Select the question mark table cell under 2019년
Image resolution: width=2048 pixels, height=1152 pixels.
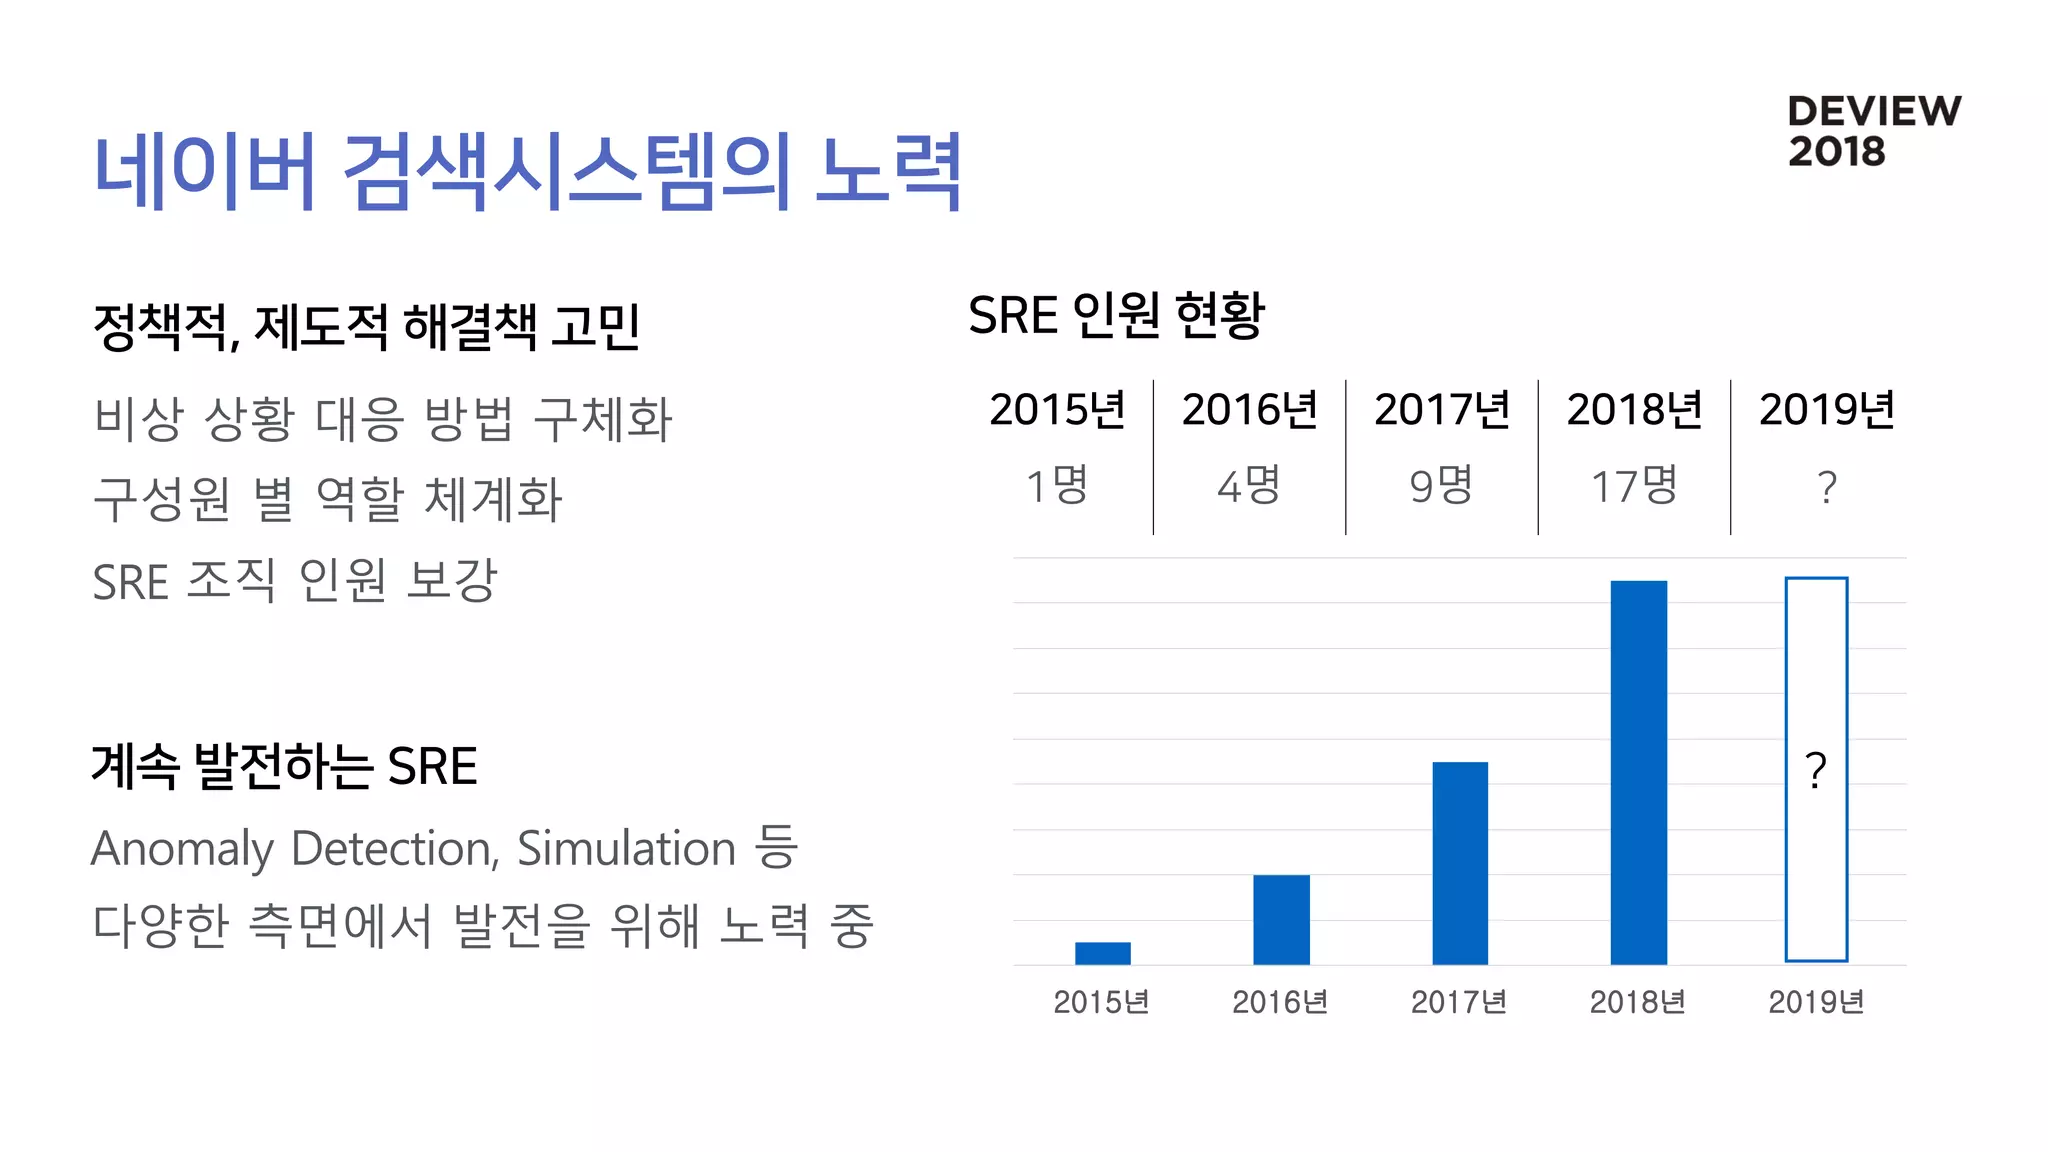(x=1827, y=487)
